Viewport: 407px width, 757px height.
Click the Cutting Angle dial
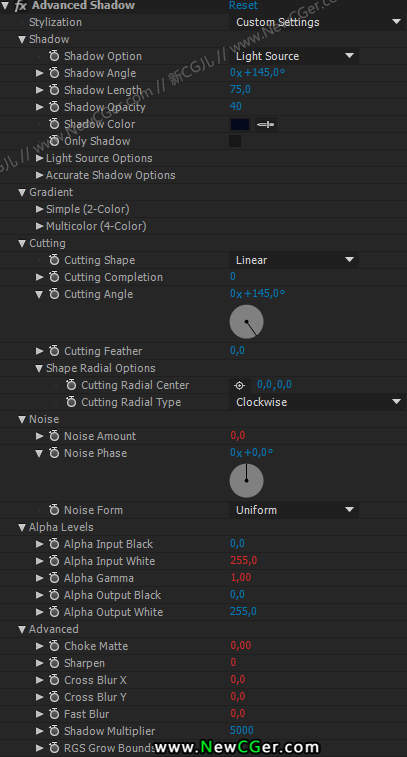246,322
